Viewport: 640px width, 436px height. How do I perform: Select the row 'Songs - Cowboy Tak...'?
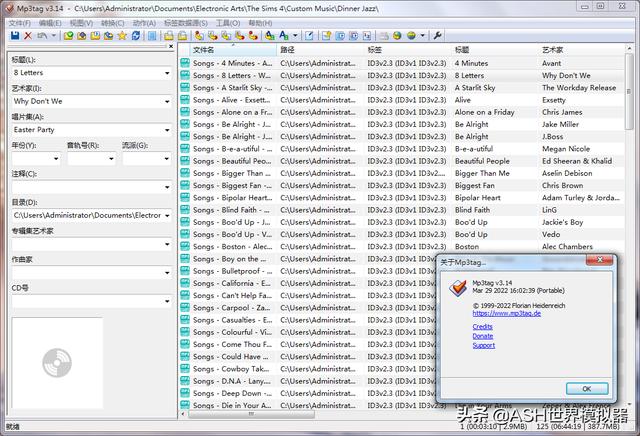click(x=307, y=369)
